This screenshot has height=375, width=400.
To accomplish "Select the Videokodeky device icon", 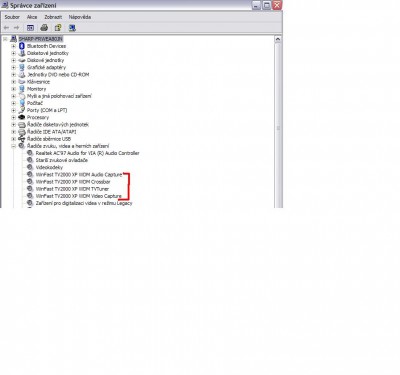I will click(30, 167).
